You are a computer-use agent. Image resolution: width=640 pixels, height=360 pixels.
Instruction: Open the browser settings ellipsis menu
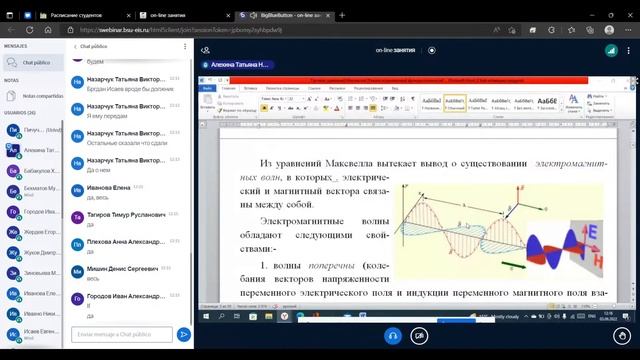point(628,30)
